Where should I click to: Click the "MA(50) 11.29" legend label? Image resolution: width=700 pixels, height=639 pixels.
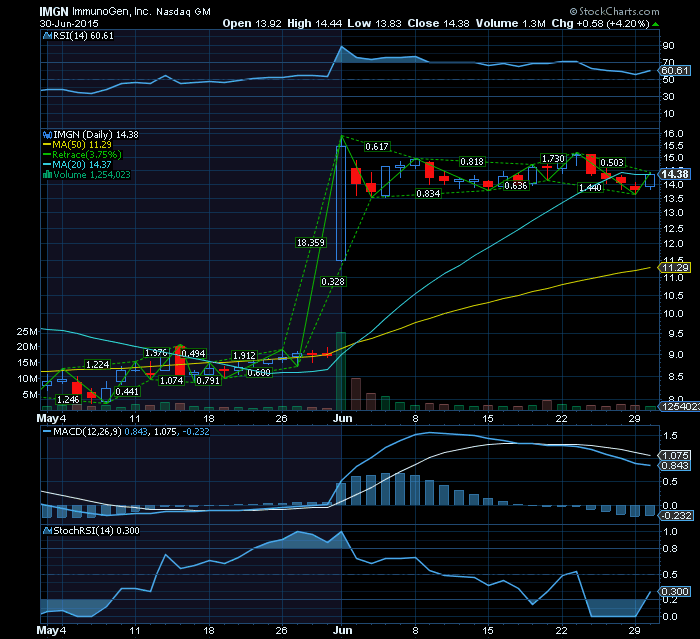82,145
